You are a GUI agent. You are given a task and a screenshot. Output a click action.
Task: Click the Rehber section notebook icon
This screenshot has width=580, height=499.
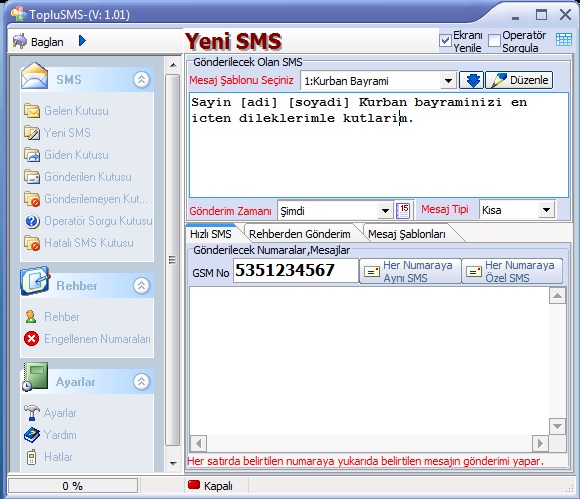(x=35, y=281)
